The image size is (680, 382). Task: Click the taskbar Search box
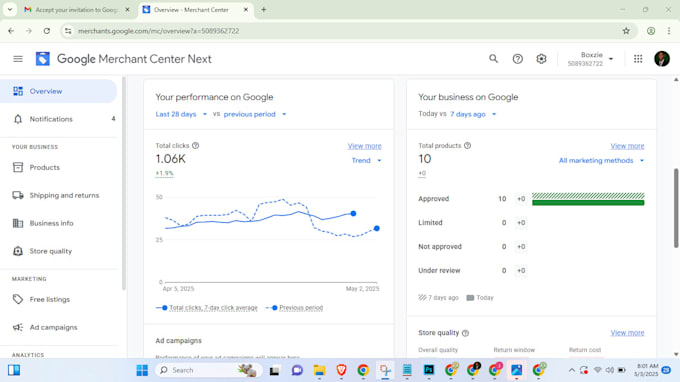209,370
